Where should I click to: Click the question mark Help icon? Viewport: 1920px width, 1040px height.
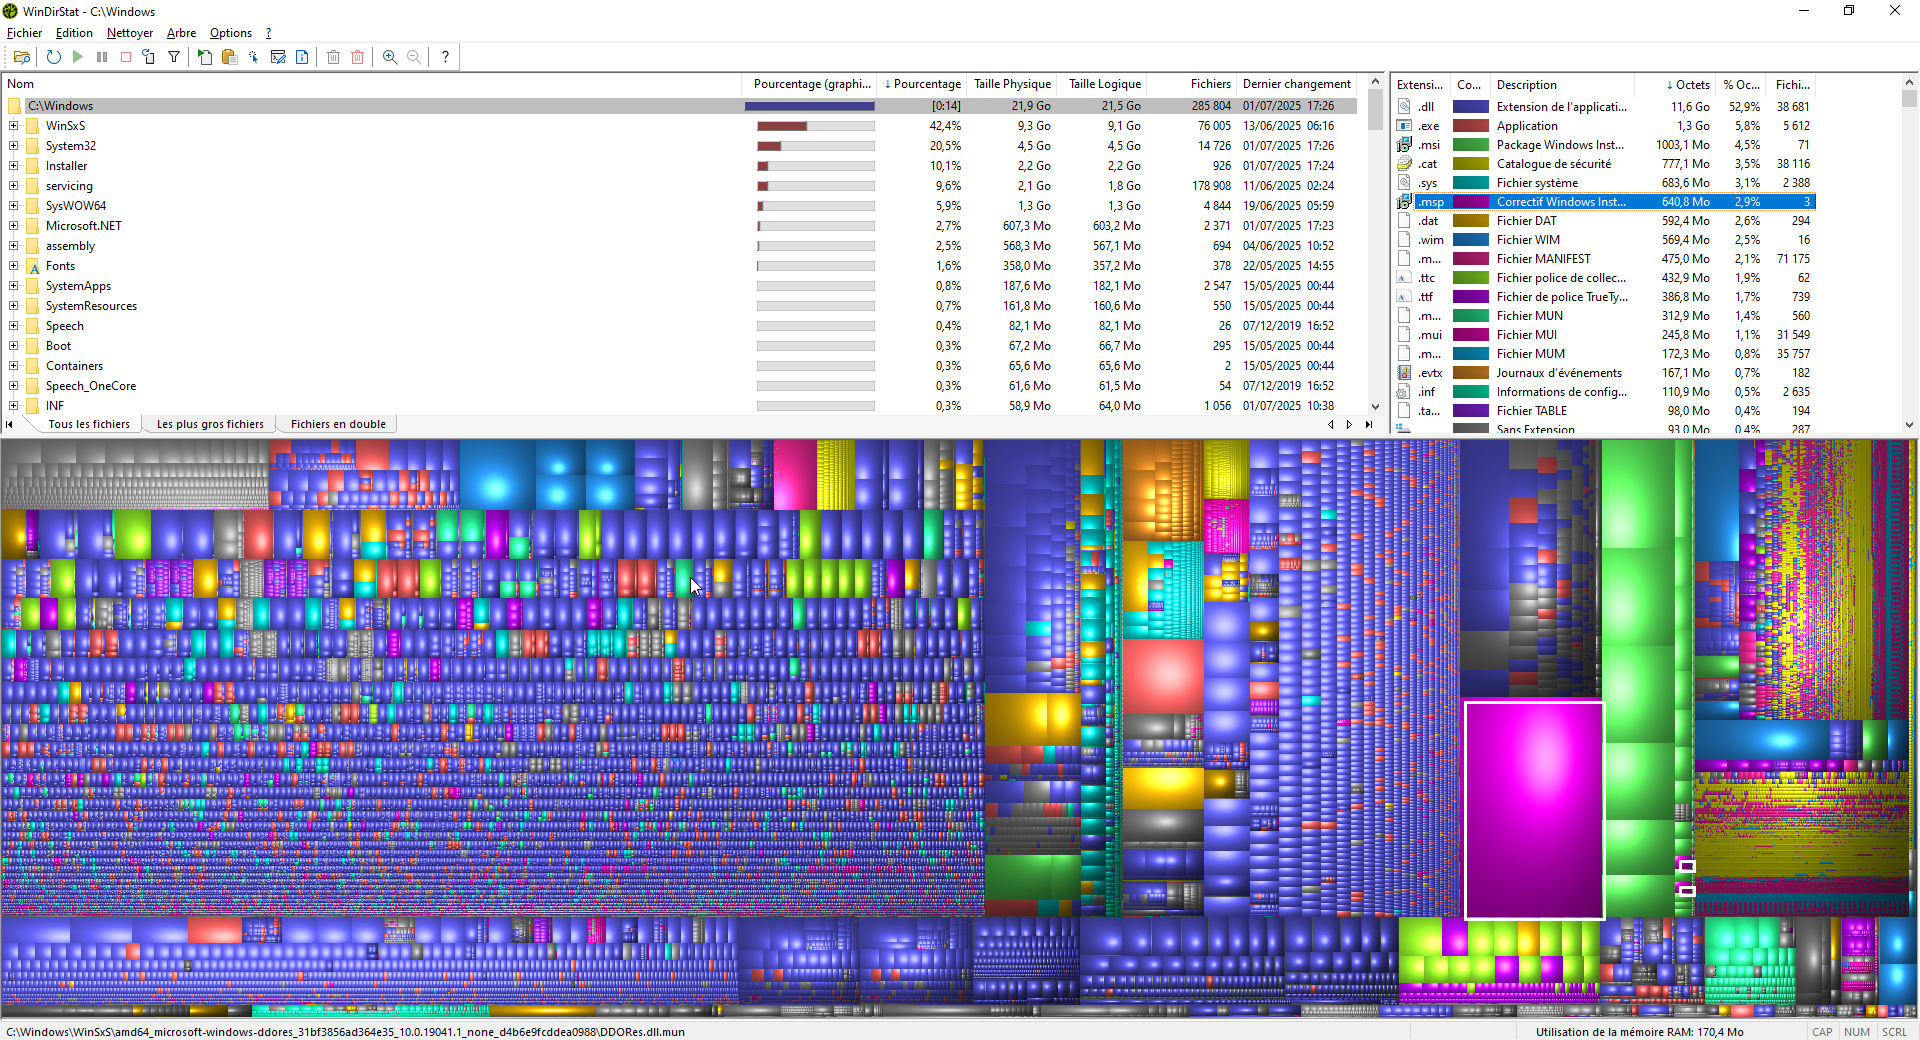(445, 57)
